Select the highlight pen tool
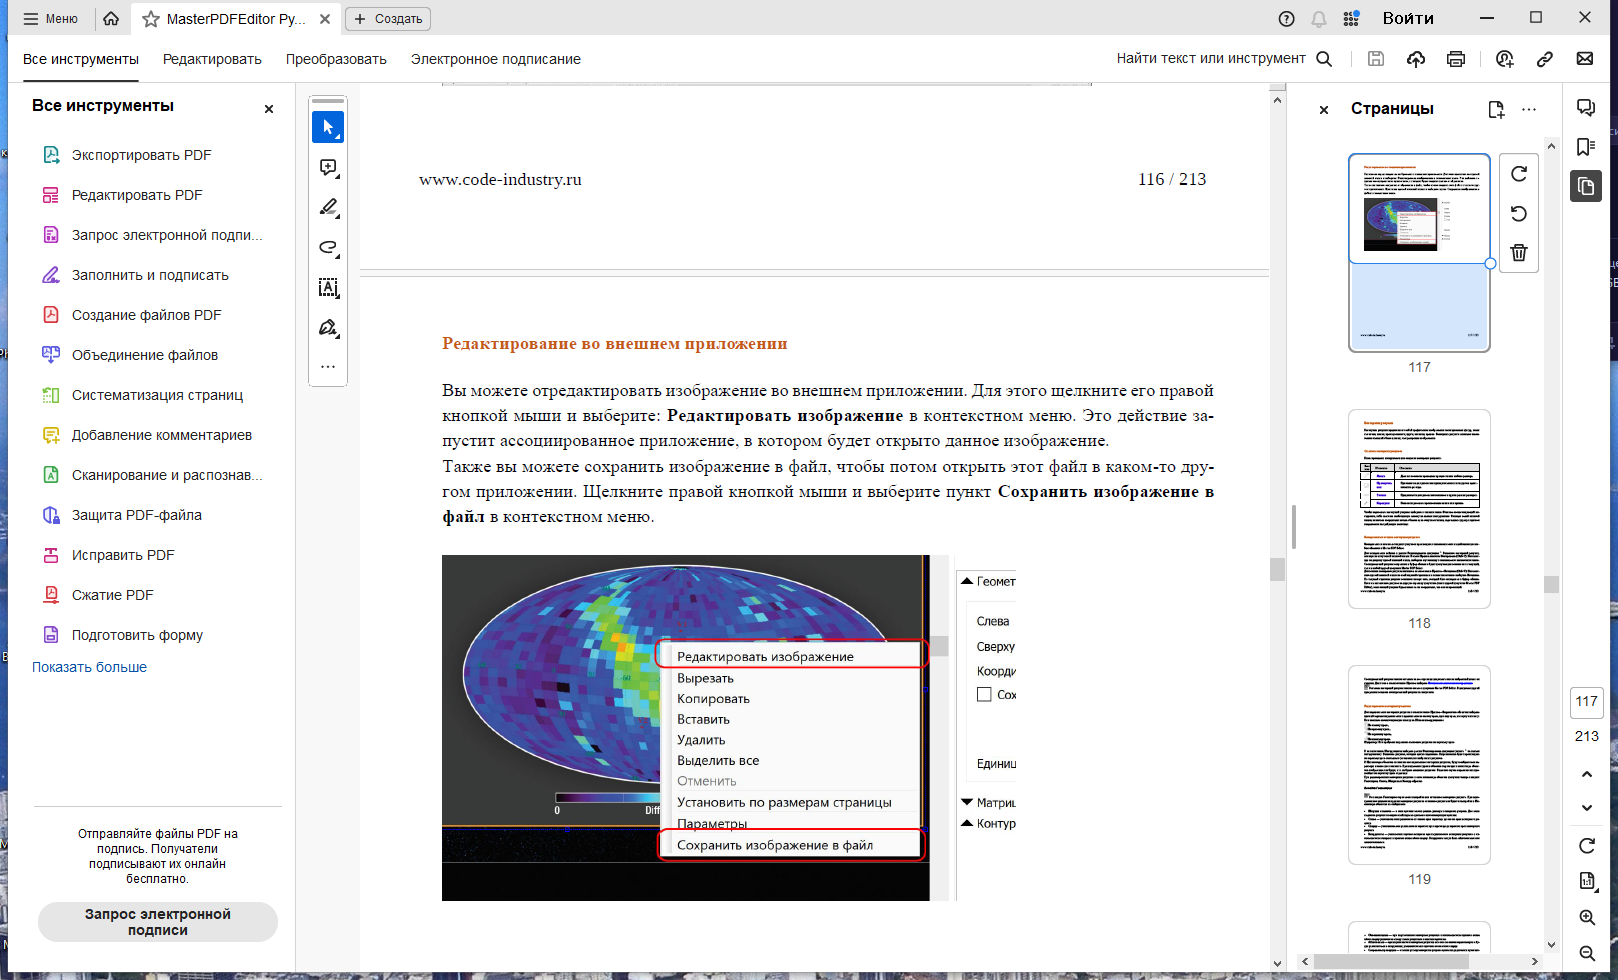This screenshot has height=980, width=1618. tap(328, 207)
